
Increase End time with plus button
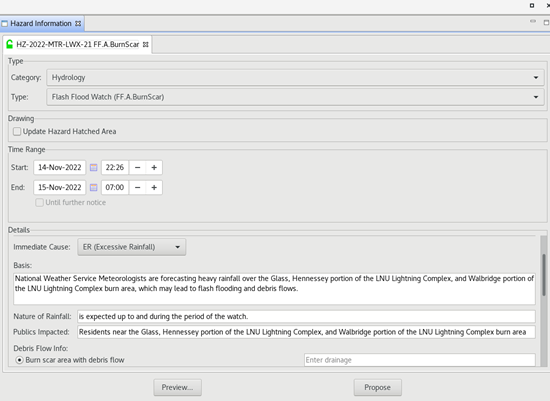pyautogui.click(x=154, y=188)
